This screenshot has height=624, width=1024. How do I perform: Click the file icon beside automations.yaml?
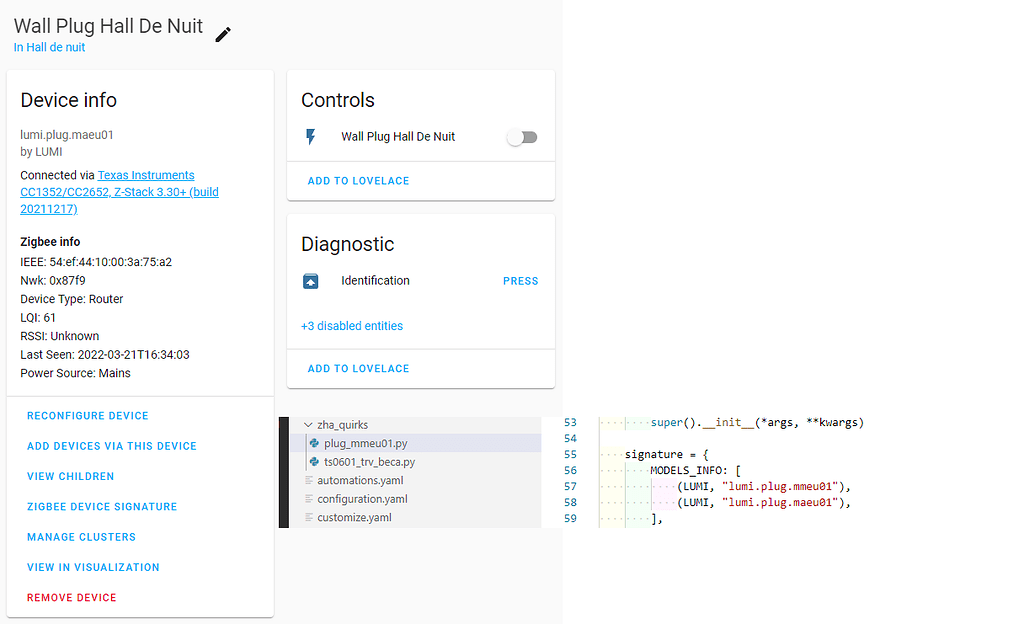[x=308, y=480]
